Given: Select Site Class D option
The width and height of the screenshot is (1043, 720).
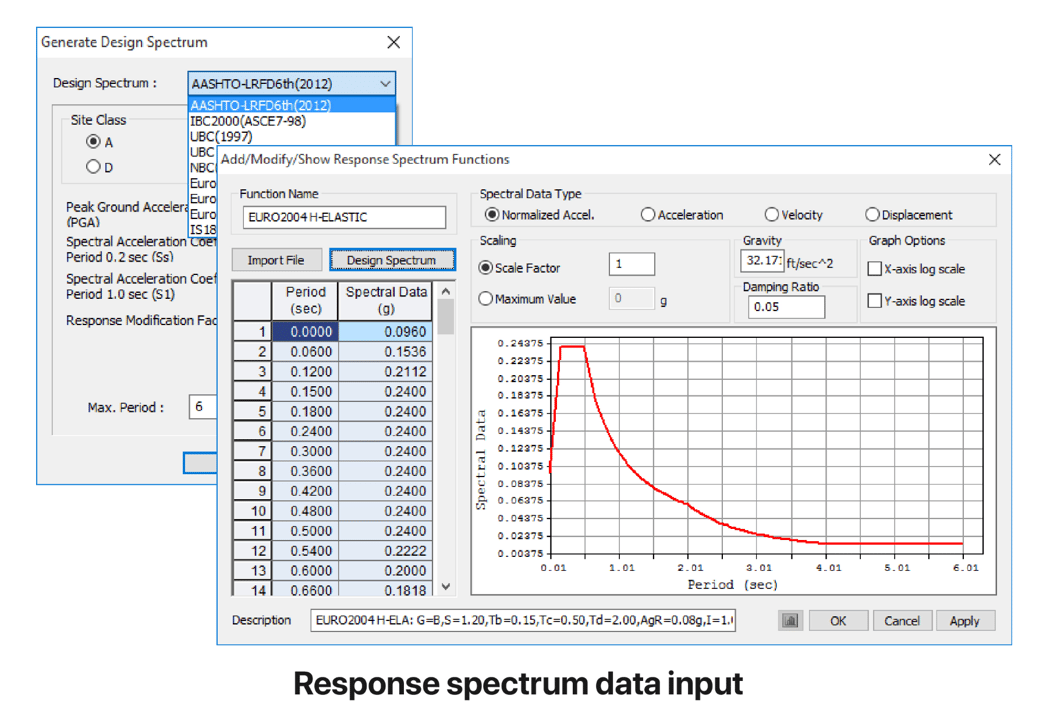Looking at the screenshot, I should point(94,167).
